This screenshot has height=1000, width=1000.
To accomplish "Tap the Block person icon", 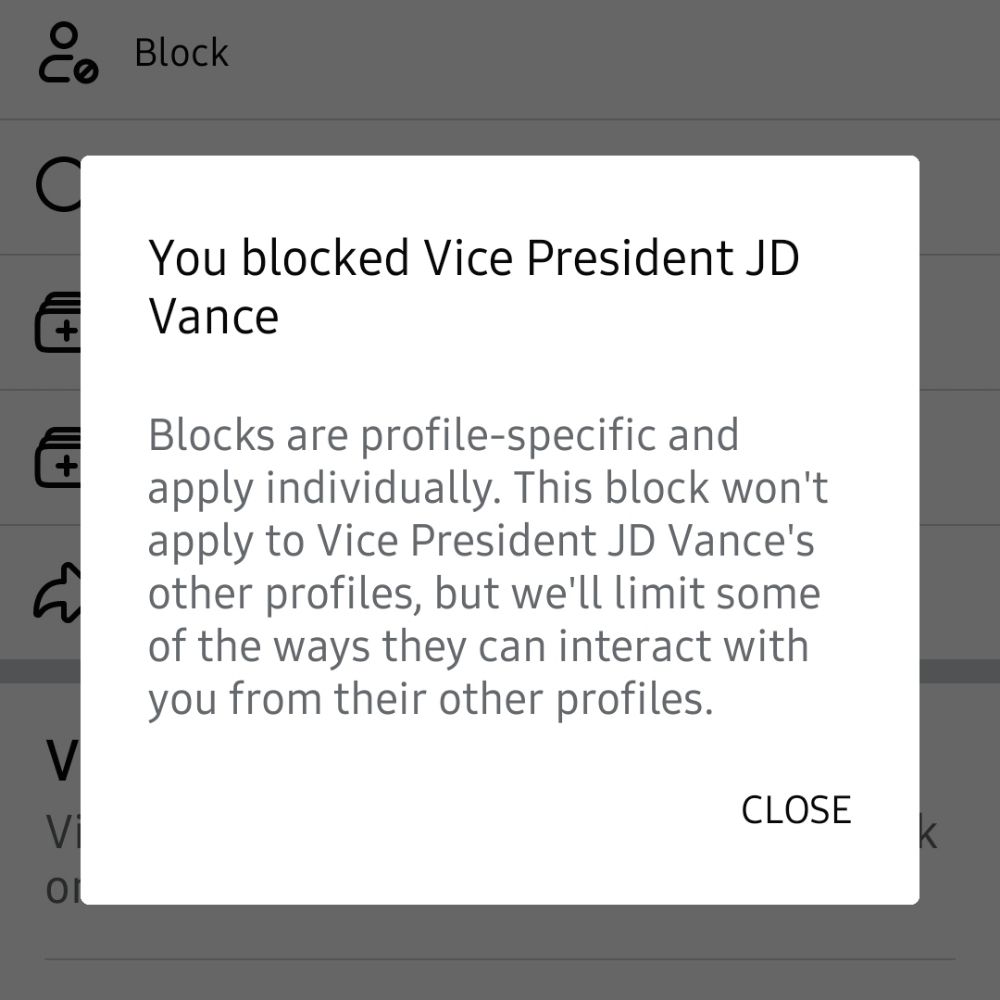I will click(68, 53).
